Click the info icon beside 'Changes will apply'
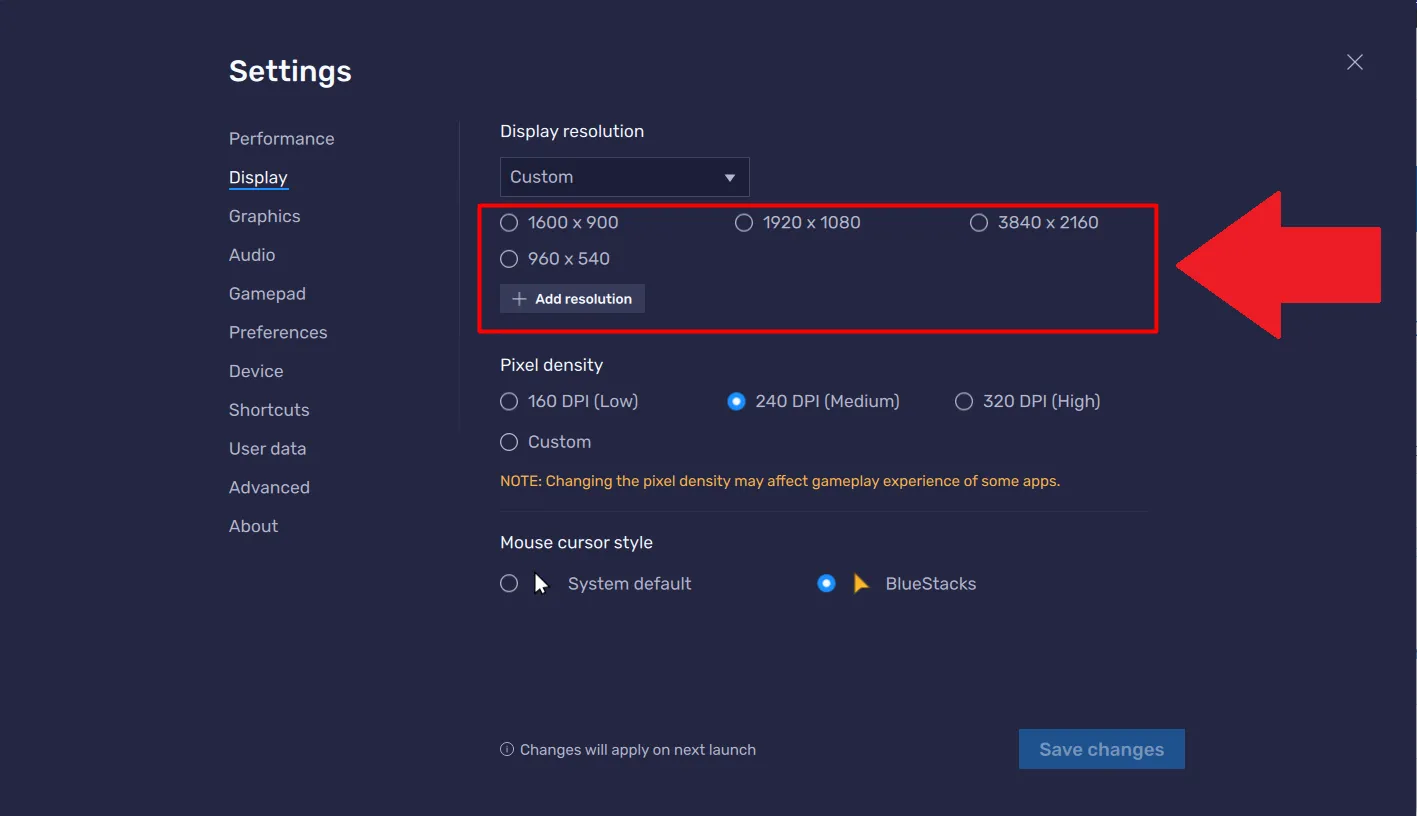 [x=507, y=749]
